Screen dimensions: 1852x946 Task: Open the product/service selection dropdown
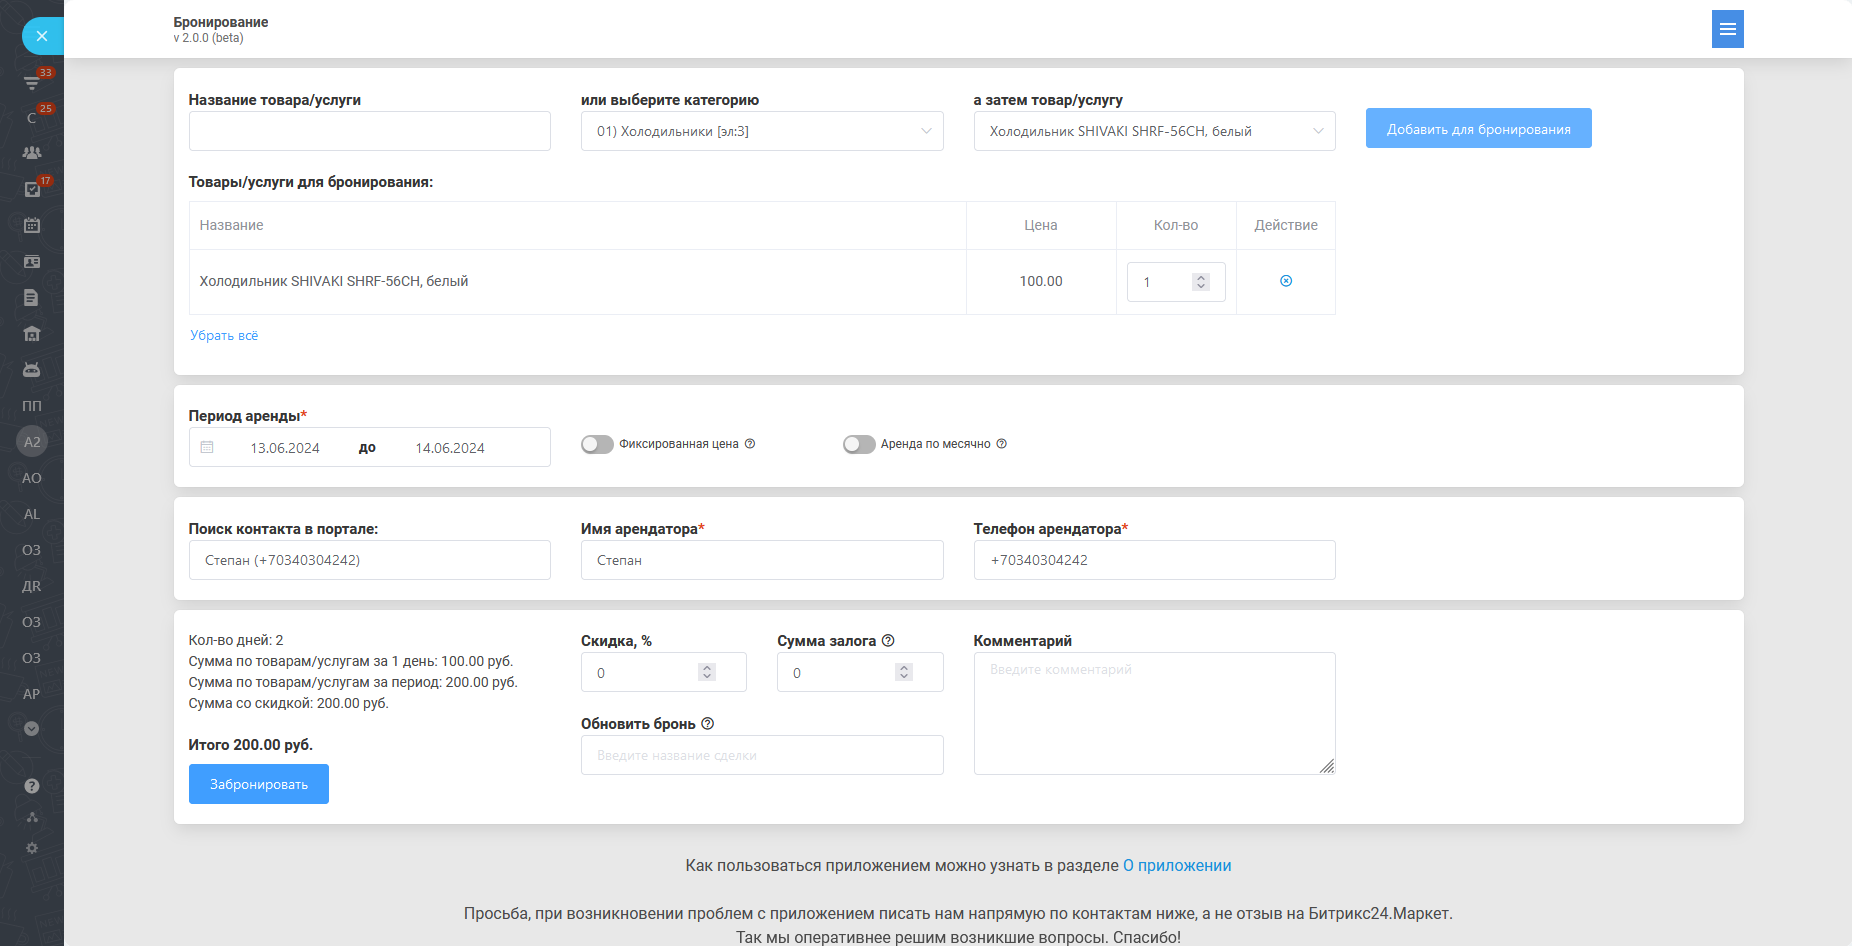(1154, 131)
